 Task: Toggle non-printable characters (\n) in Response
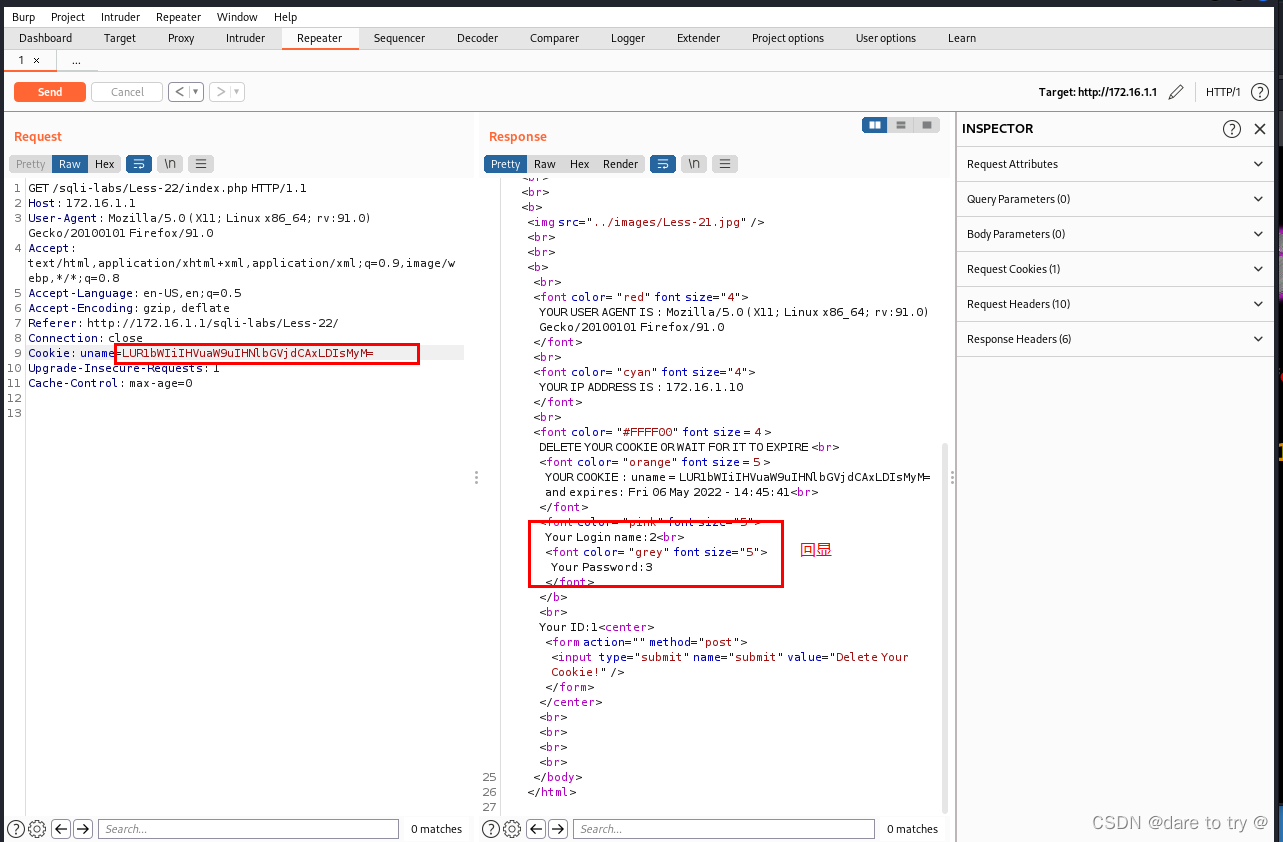tap(694, 164)
